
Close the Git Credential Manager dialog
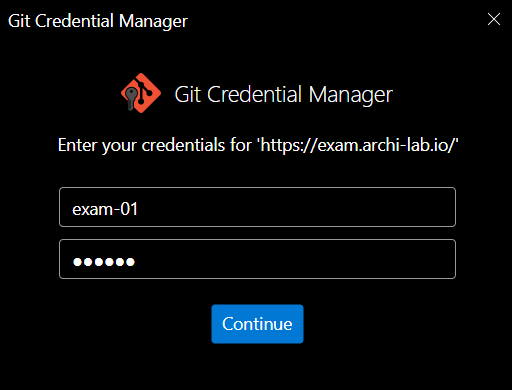(494, 19)
